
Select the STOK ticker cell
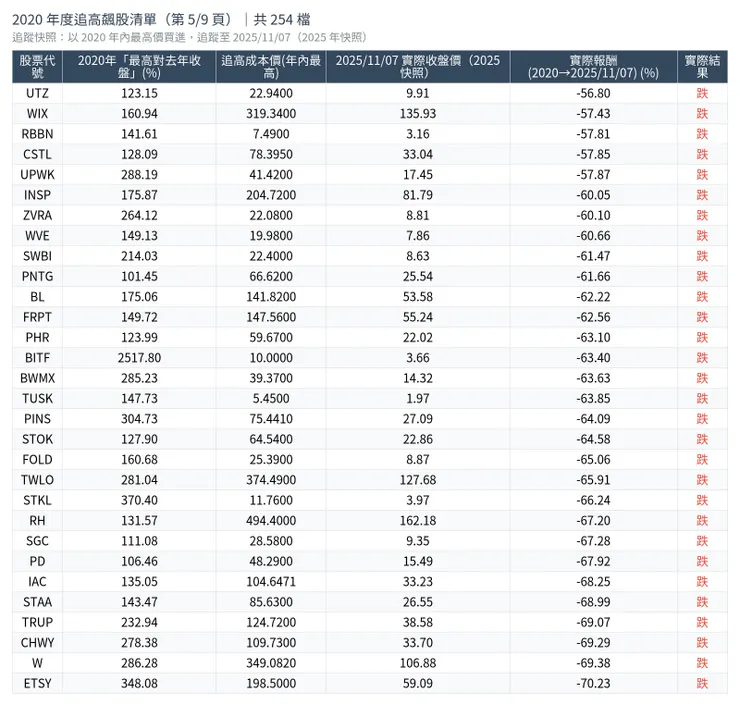point(37,439)
